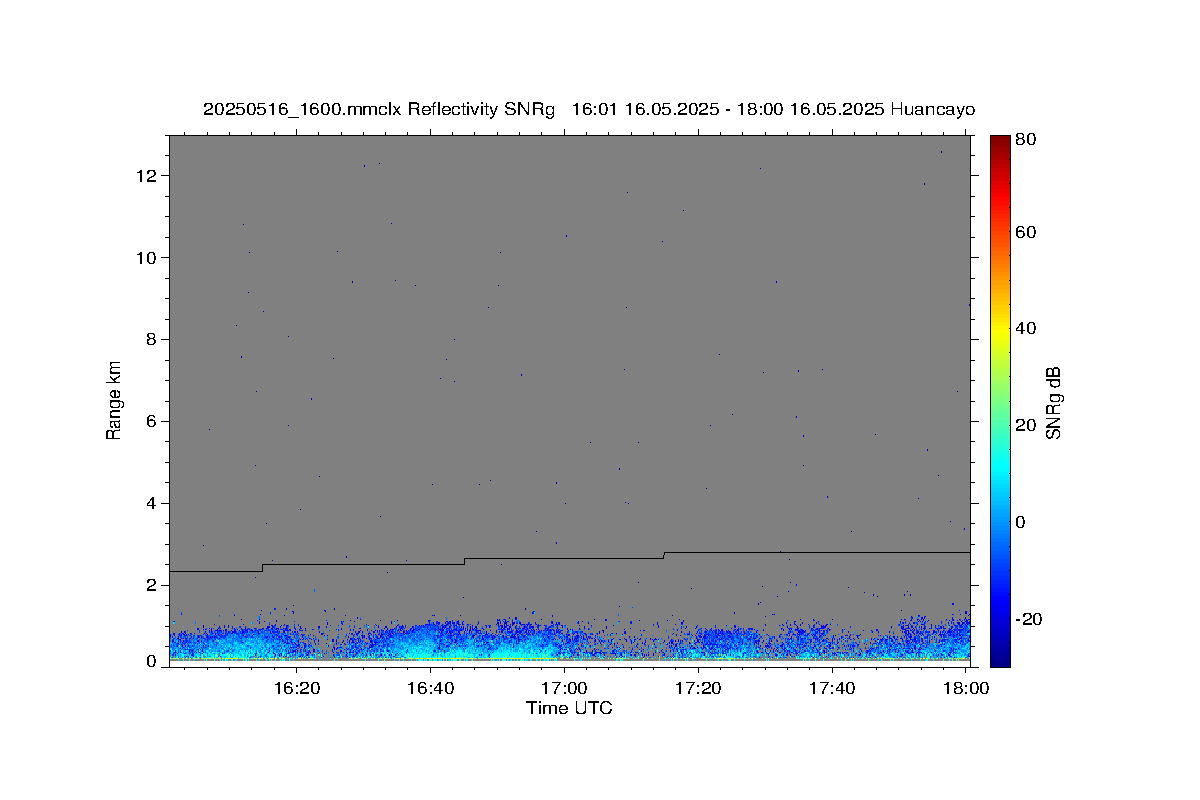Click the 0 km range tick label
Viewport: 1200px width, 800px height.
[x=152, y=661]
